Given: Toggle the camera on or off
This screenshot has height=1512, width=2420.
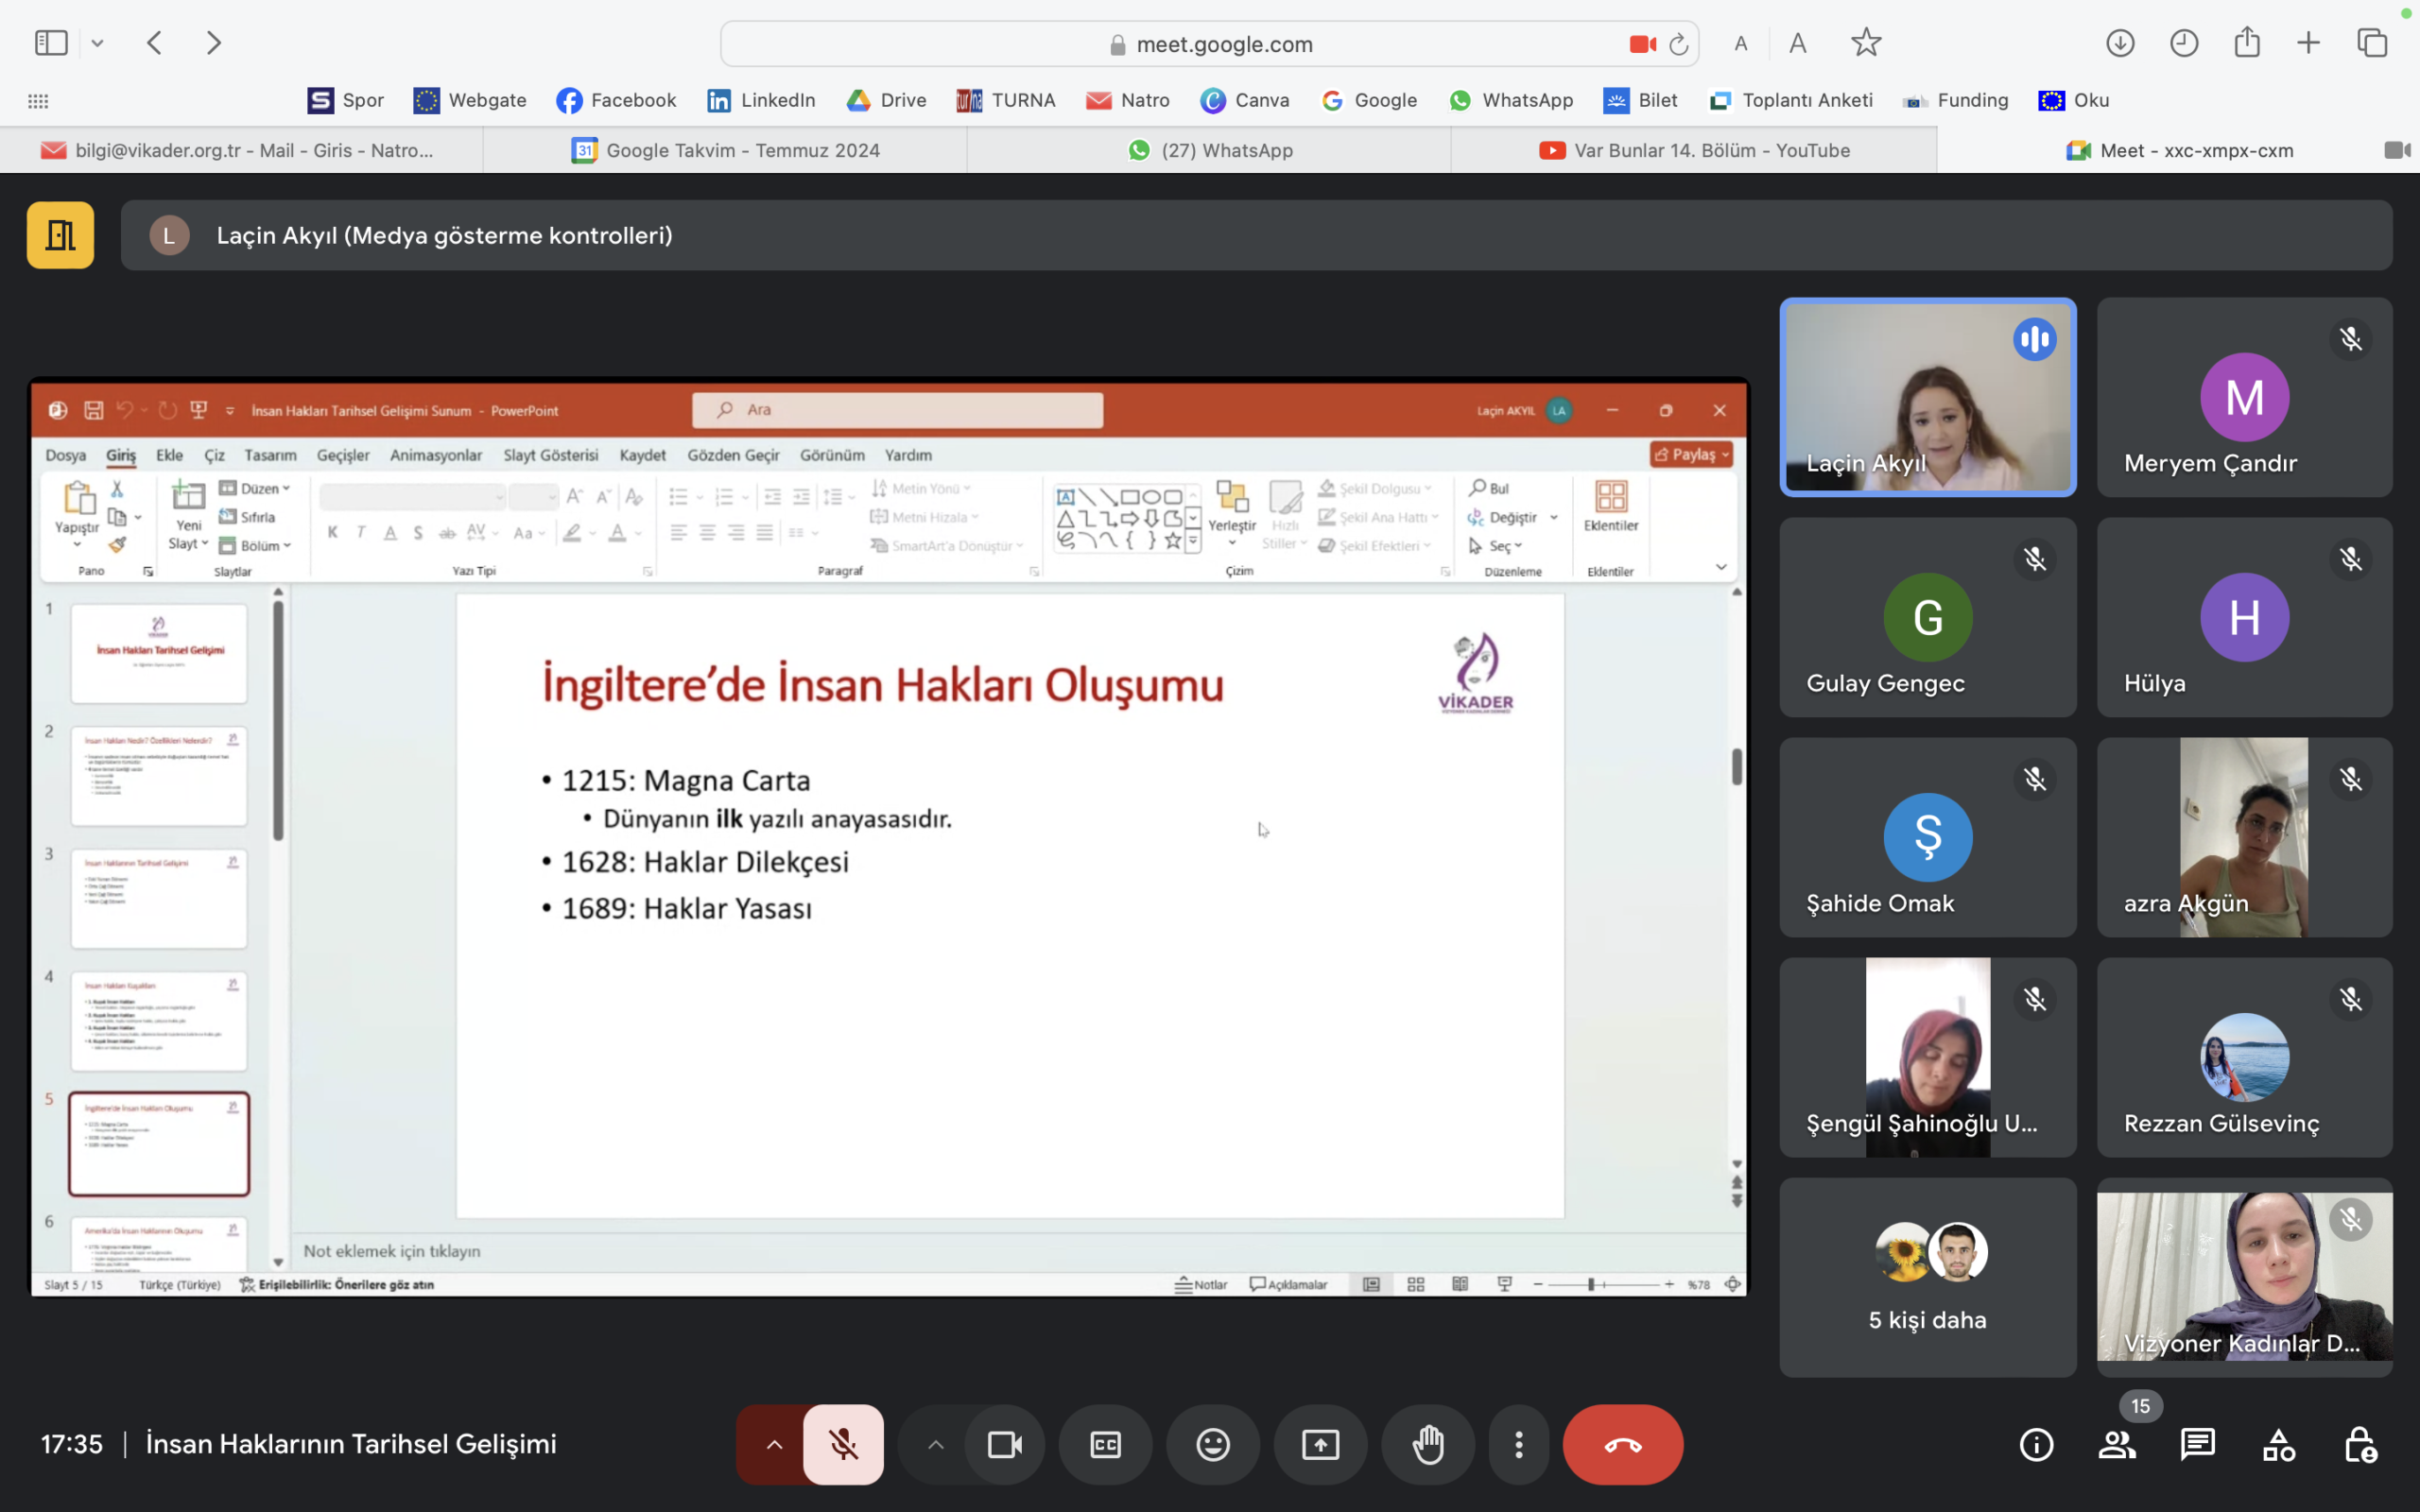Looking at the screenshot, I should pos(1004,1444).
